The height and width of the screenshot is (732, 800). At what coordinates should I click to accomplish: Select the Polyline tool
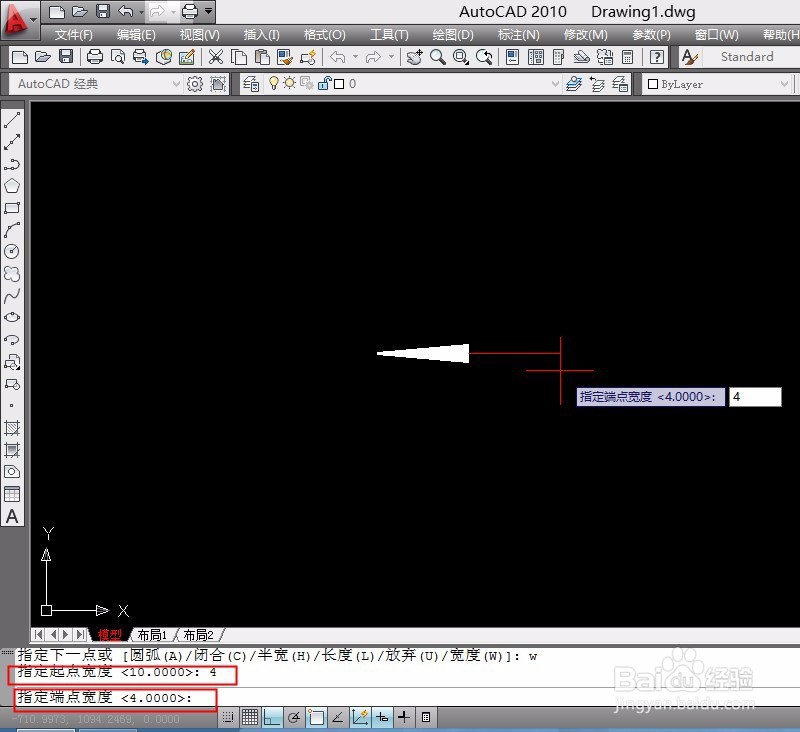click(12, 164)
